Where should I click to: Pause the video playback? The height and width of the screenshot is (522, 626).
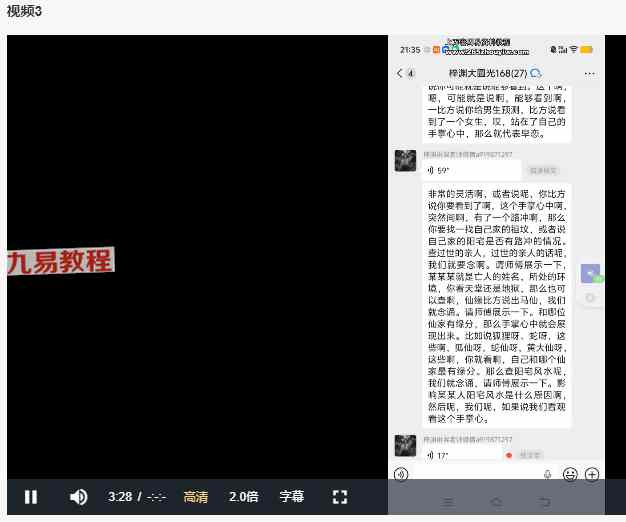[31, 497]
